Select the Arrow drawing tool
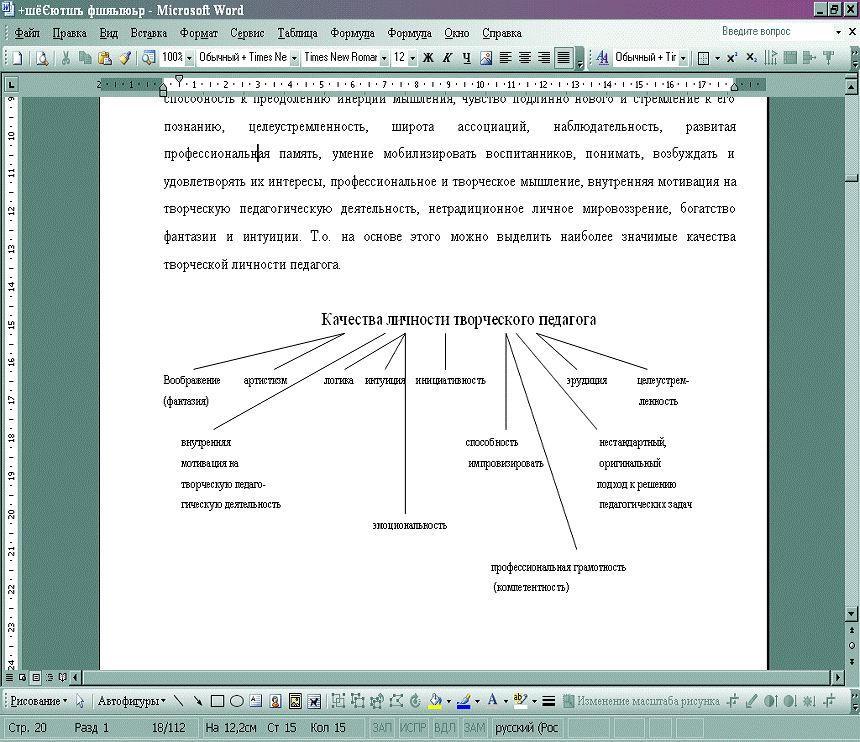The width and height of the screenshot is (860, 742). pos(198,701)
